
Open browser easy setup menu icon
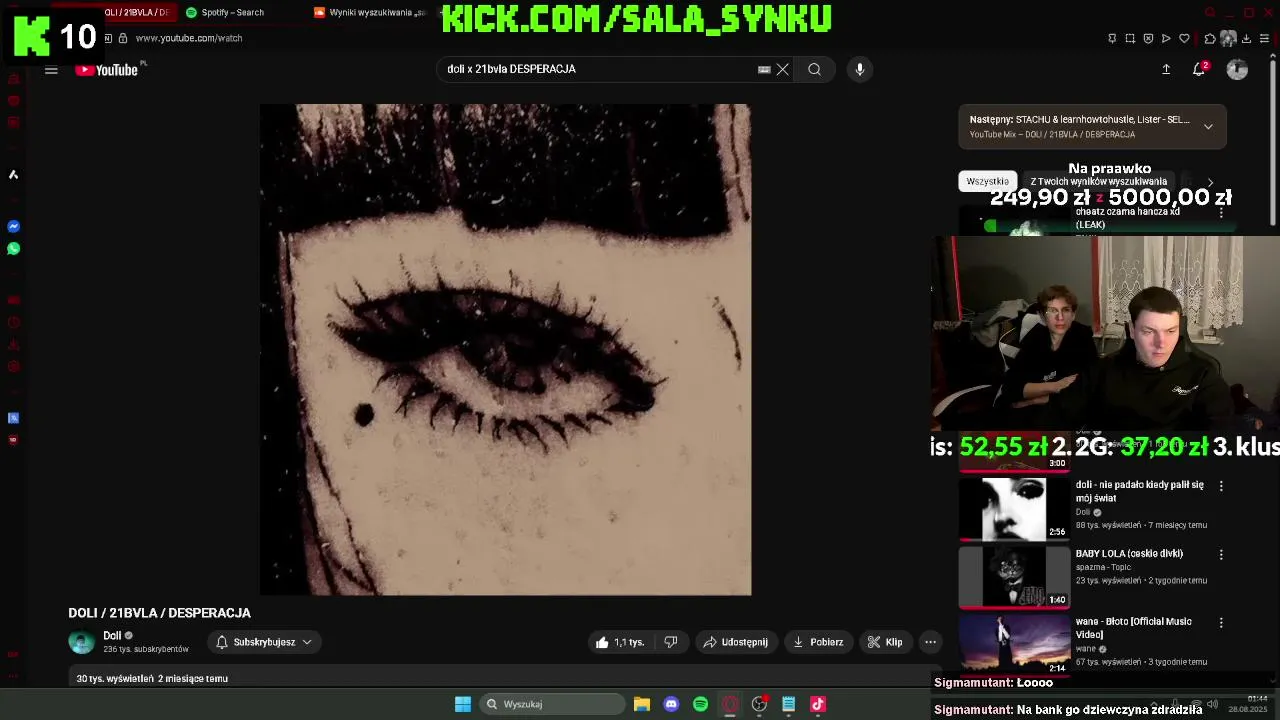click(x=1264, y=38)
